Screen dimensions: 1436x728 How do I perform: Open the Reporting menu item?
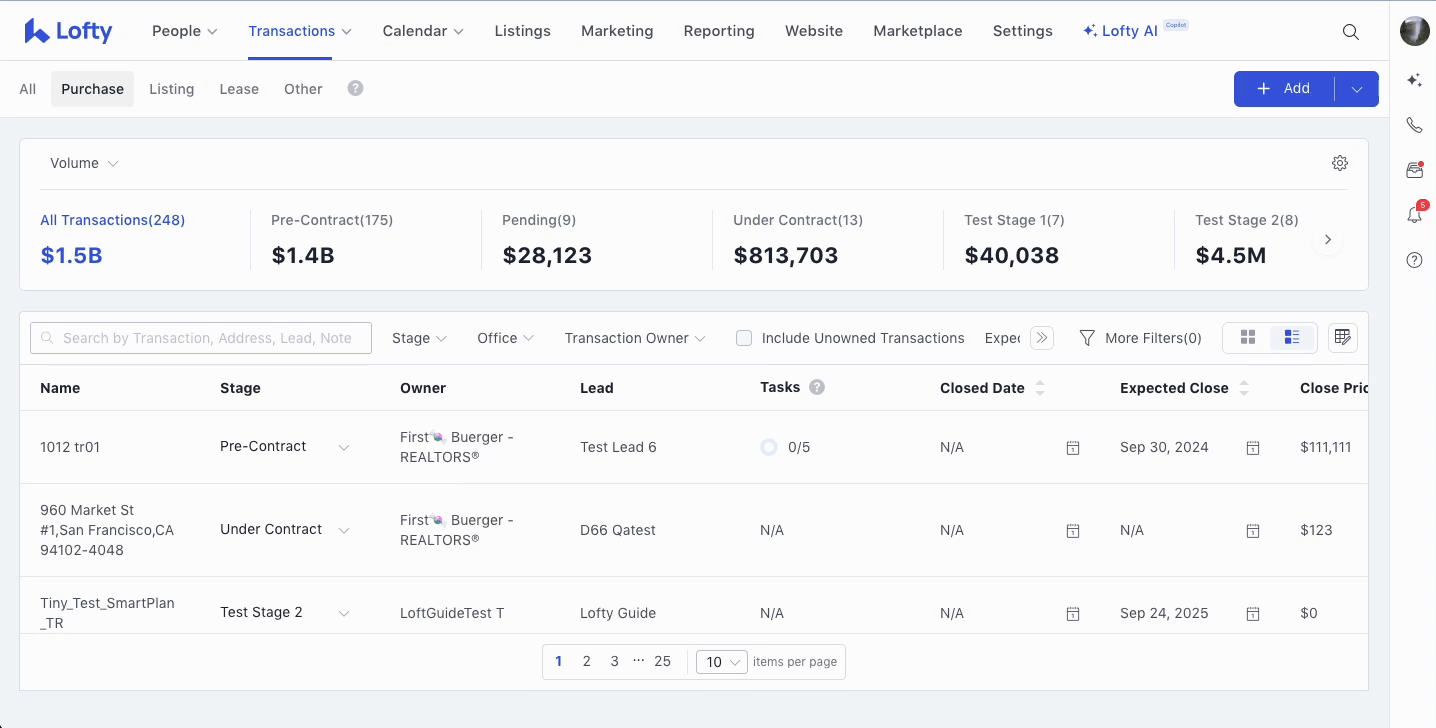[x=718, y=31]
